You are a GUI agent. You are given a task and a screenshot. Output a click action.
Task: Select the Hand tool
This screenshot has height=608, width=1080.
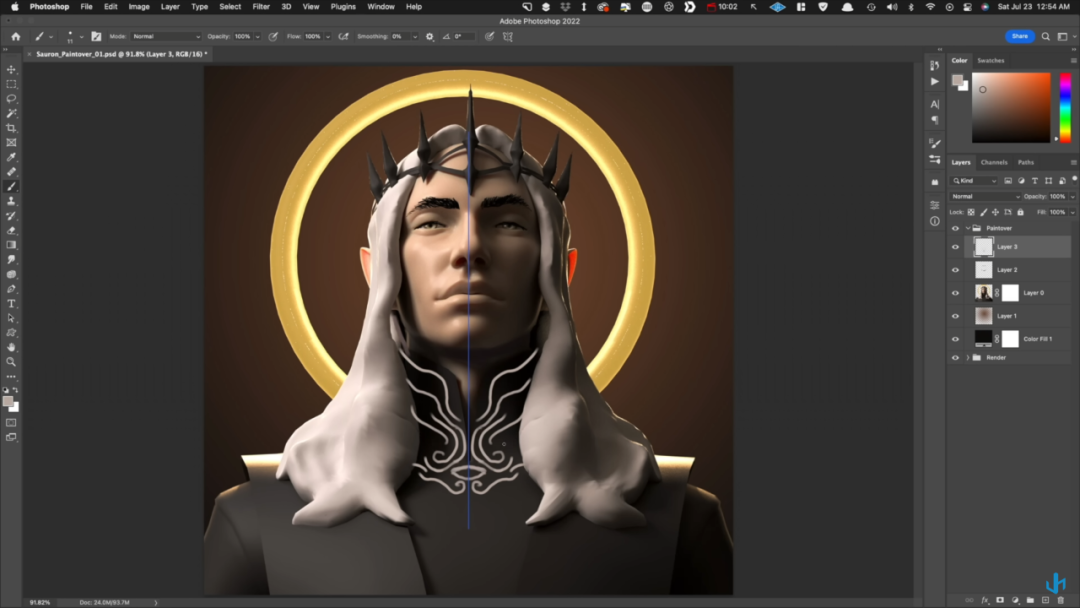(11, 348)
